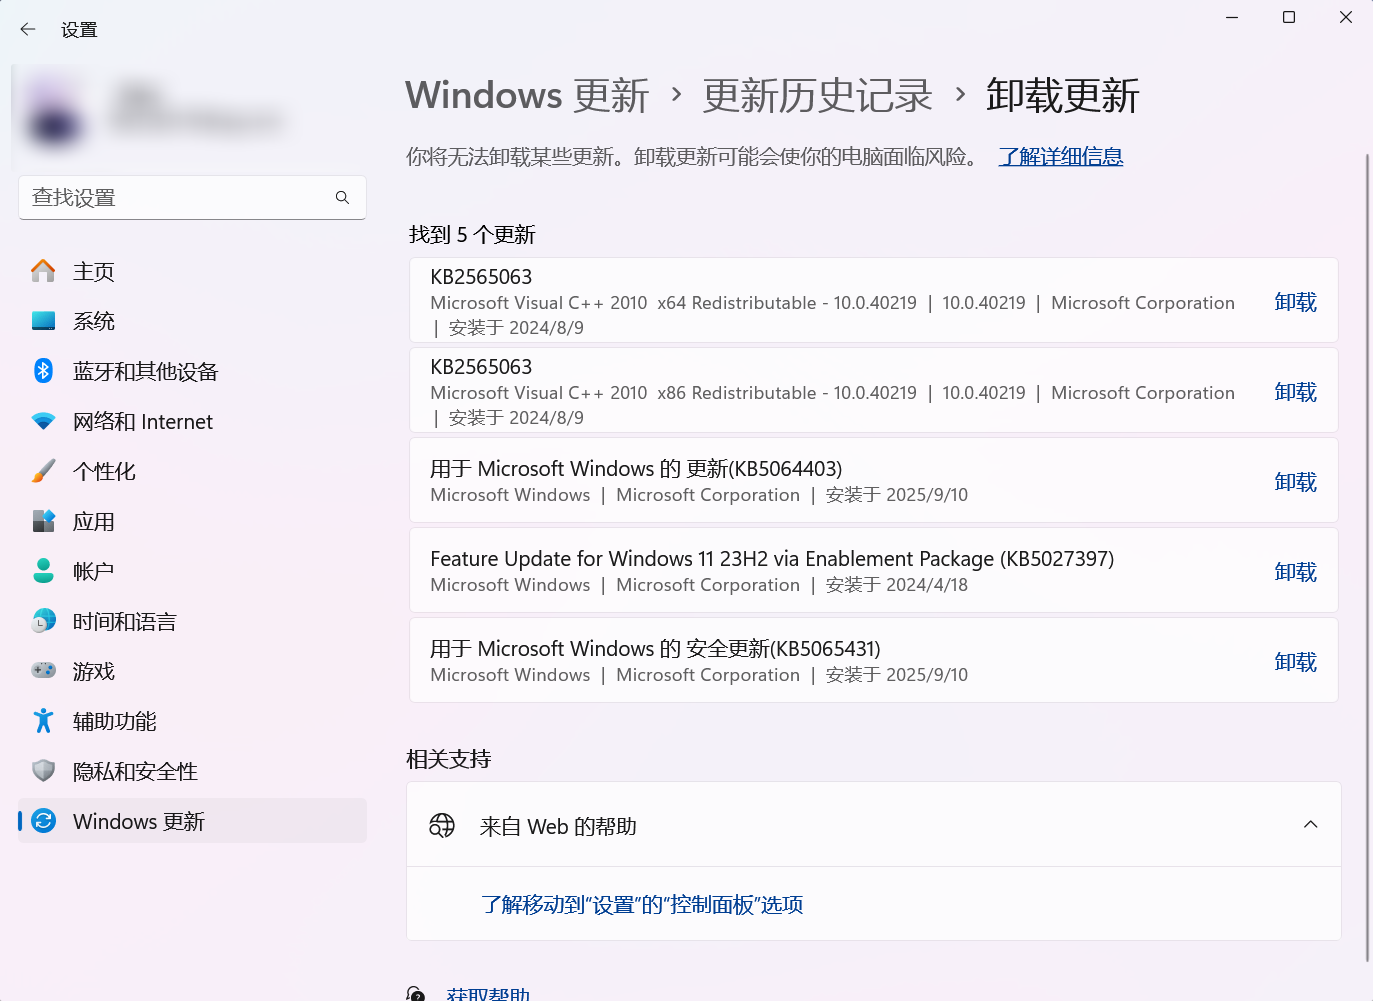Open the 获取帮助 link
The image size is (1373, 1001).
[x=488, y=994]
